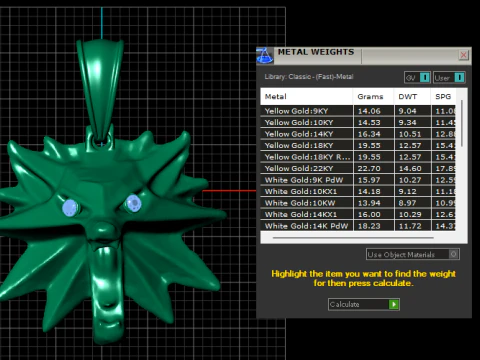
Task: Click the Library: Classic - (Fast)-Metal label
Action: coord(309,77)
